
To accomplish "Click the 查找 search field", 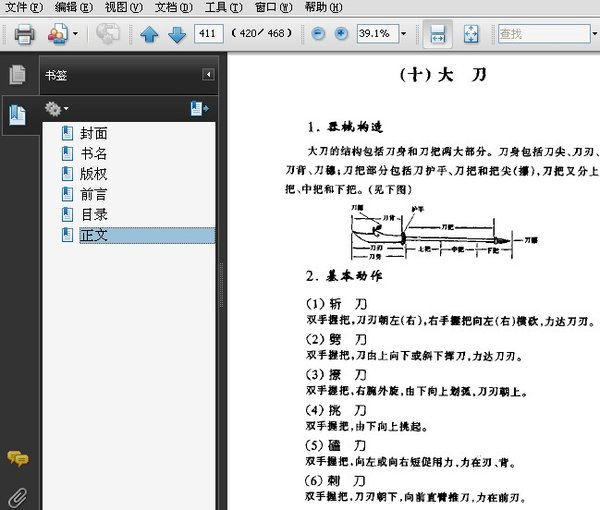I will (x=544, y=34).
